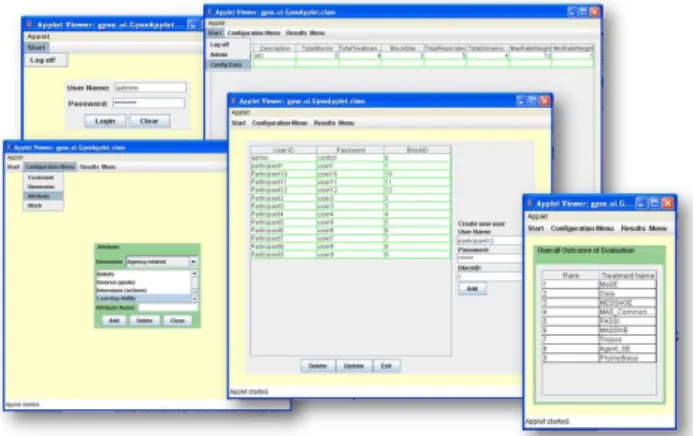Select Config Data in the open Start menu
Screen dimensions: 693x436
(x=226, y=65)
